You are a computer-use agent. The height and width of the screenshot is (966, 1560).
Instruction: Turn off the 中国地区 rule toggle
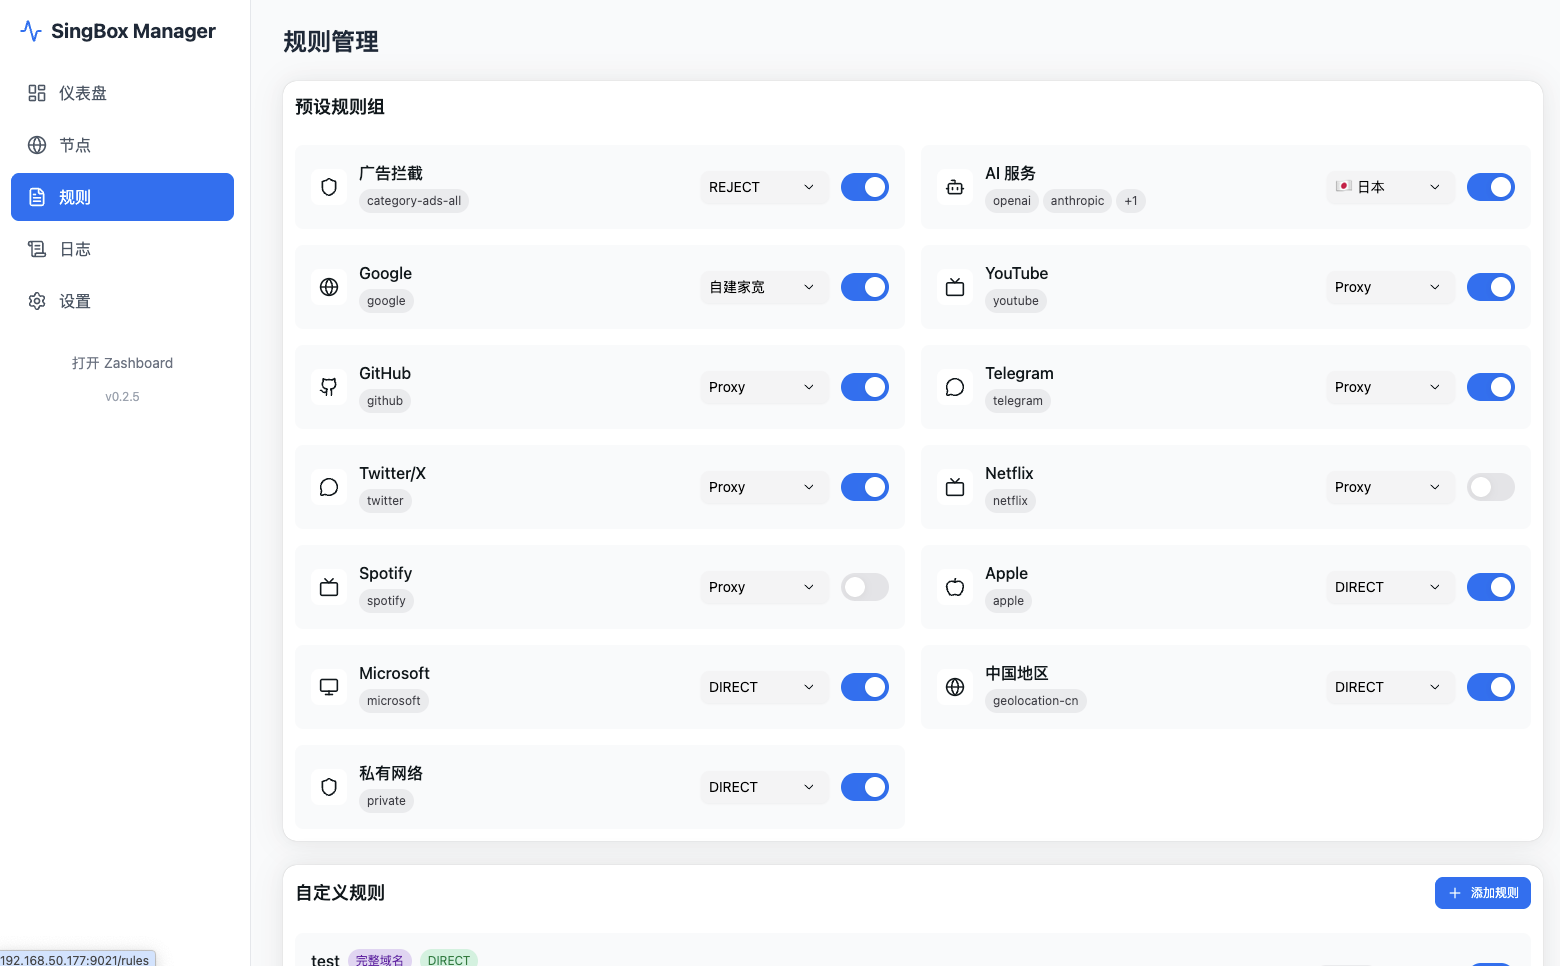click(x=1491, y=687)
